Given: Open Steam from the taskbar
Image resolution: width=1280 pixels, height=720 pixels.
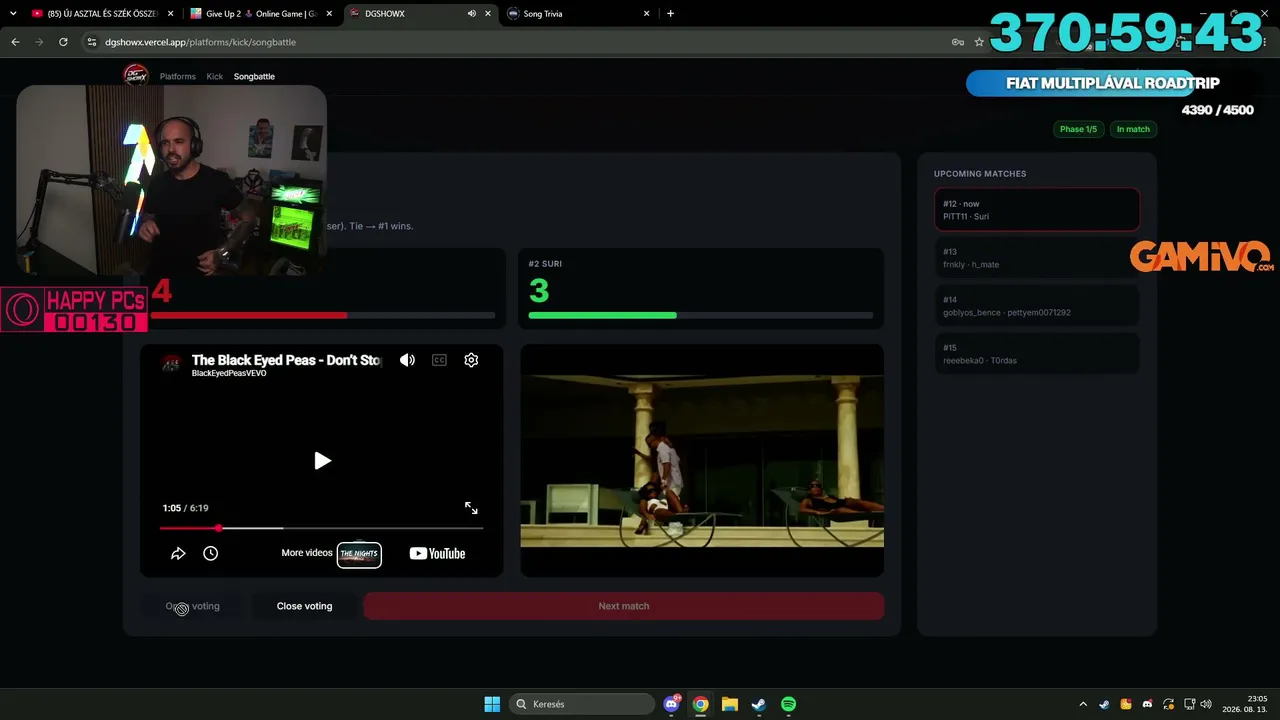Looking at the screenshot, I should click(759, 704).
